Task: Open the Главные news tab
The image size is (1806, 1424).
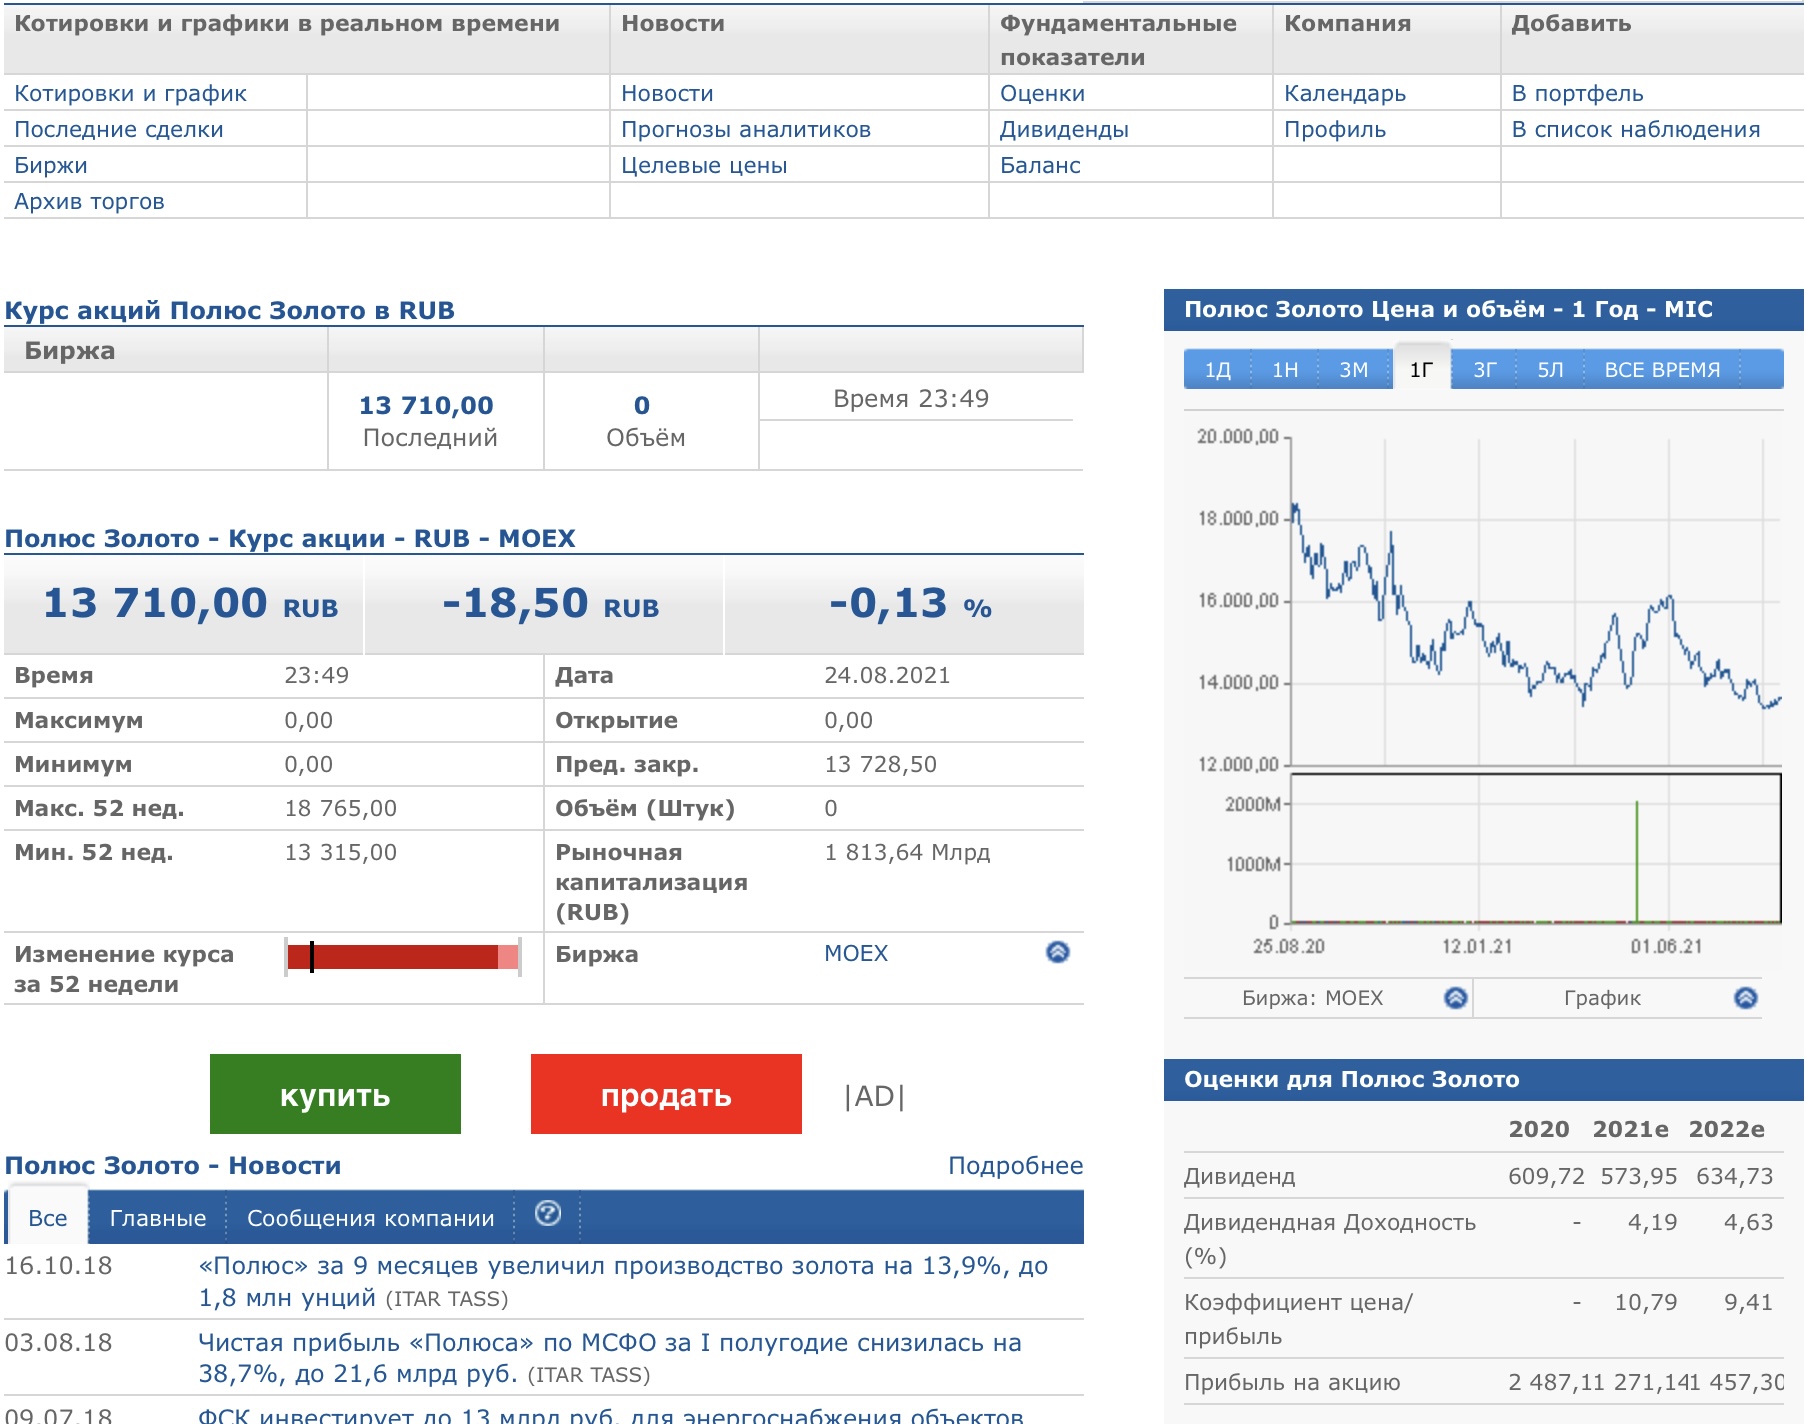Action: click(x=157, y=1218)
